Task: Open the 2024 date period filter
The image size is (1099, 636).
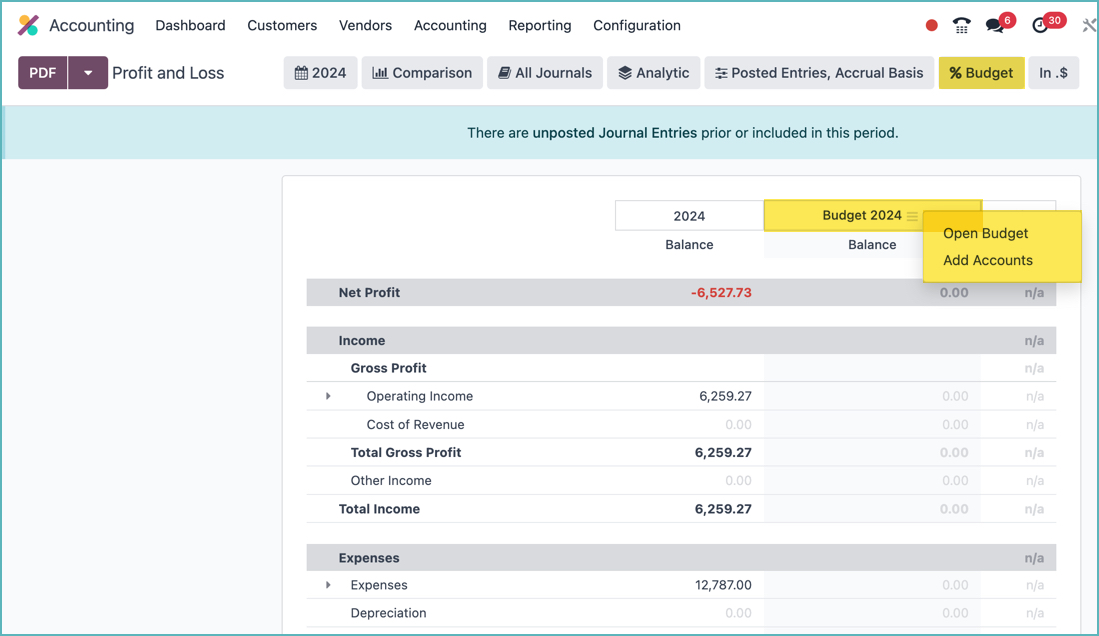Action: coord(320,73)
